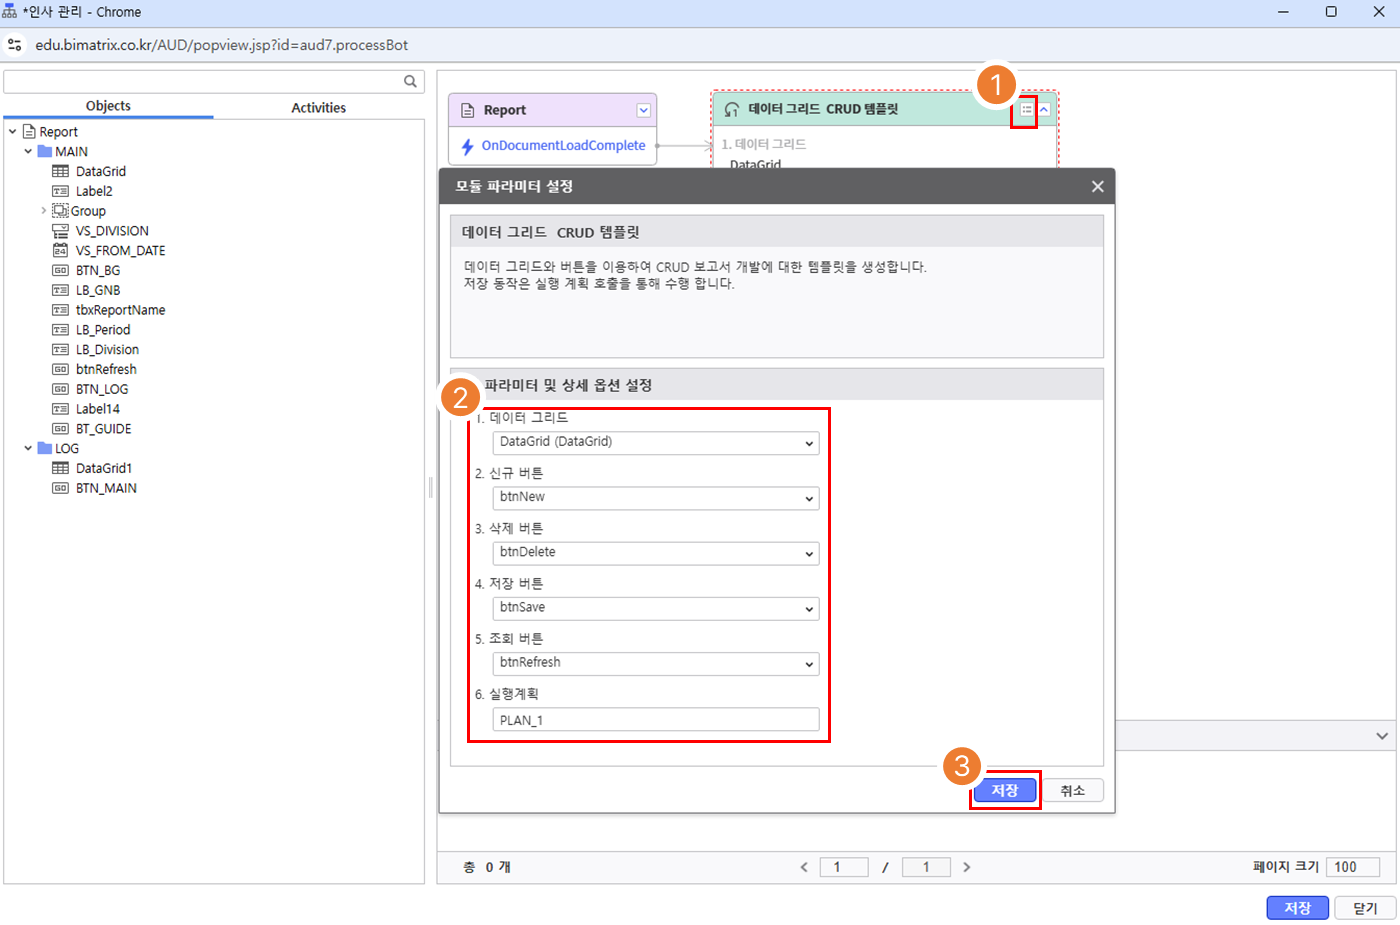Click the PLAN_1 execution plan input field
The height and width of the screenshot is (925, 1400).
tap(656, 720)
